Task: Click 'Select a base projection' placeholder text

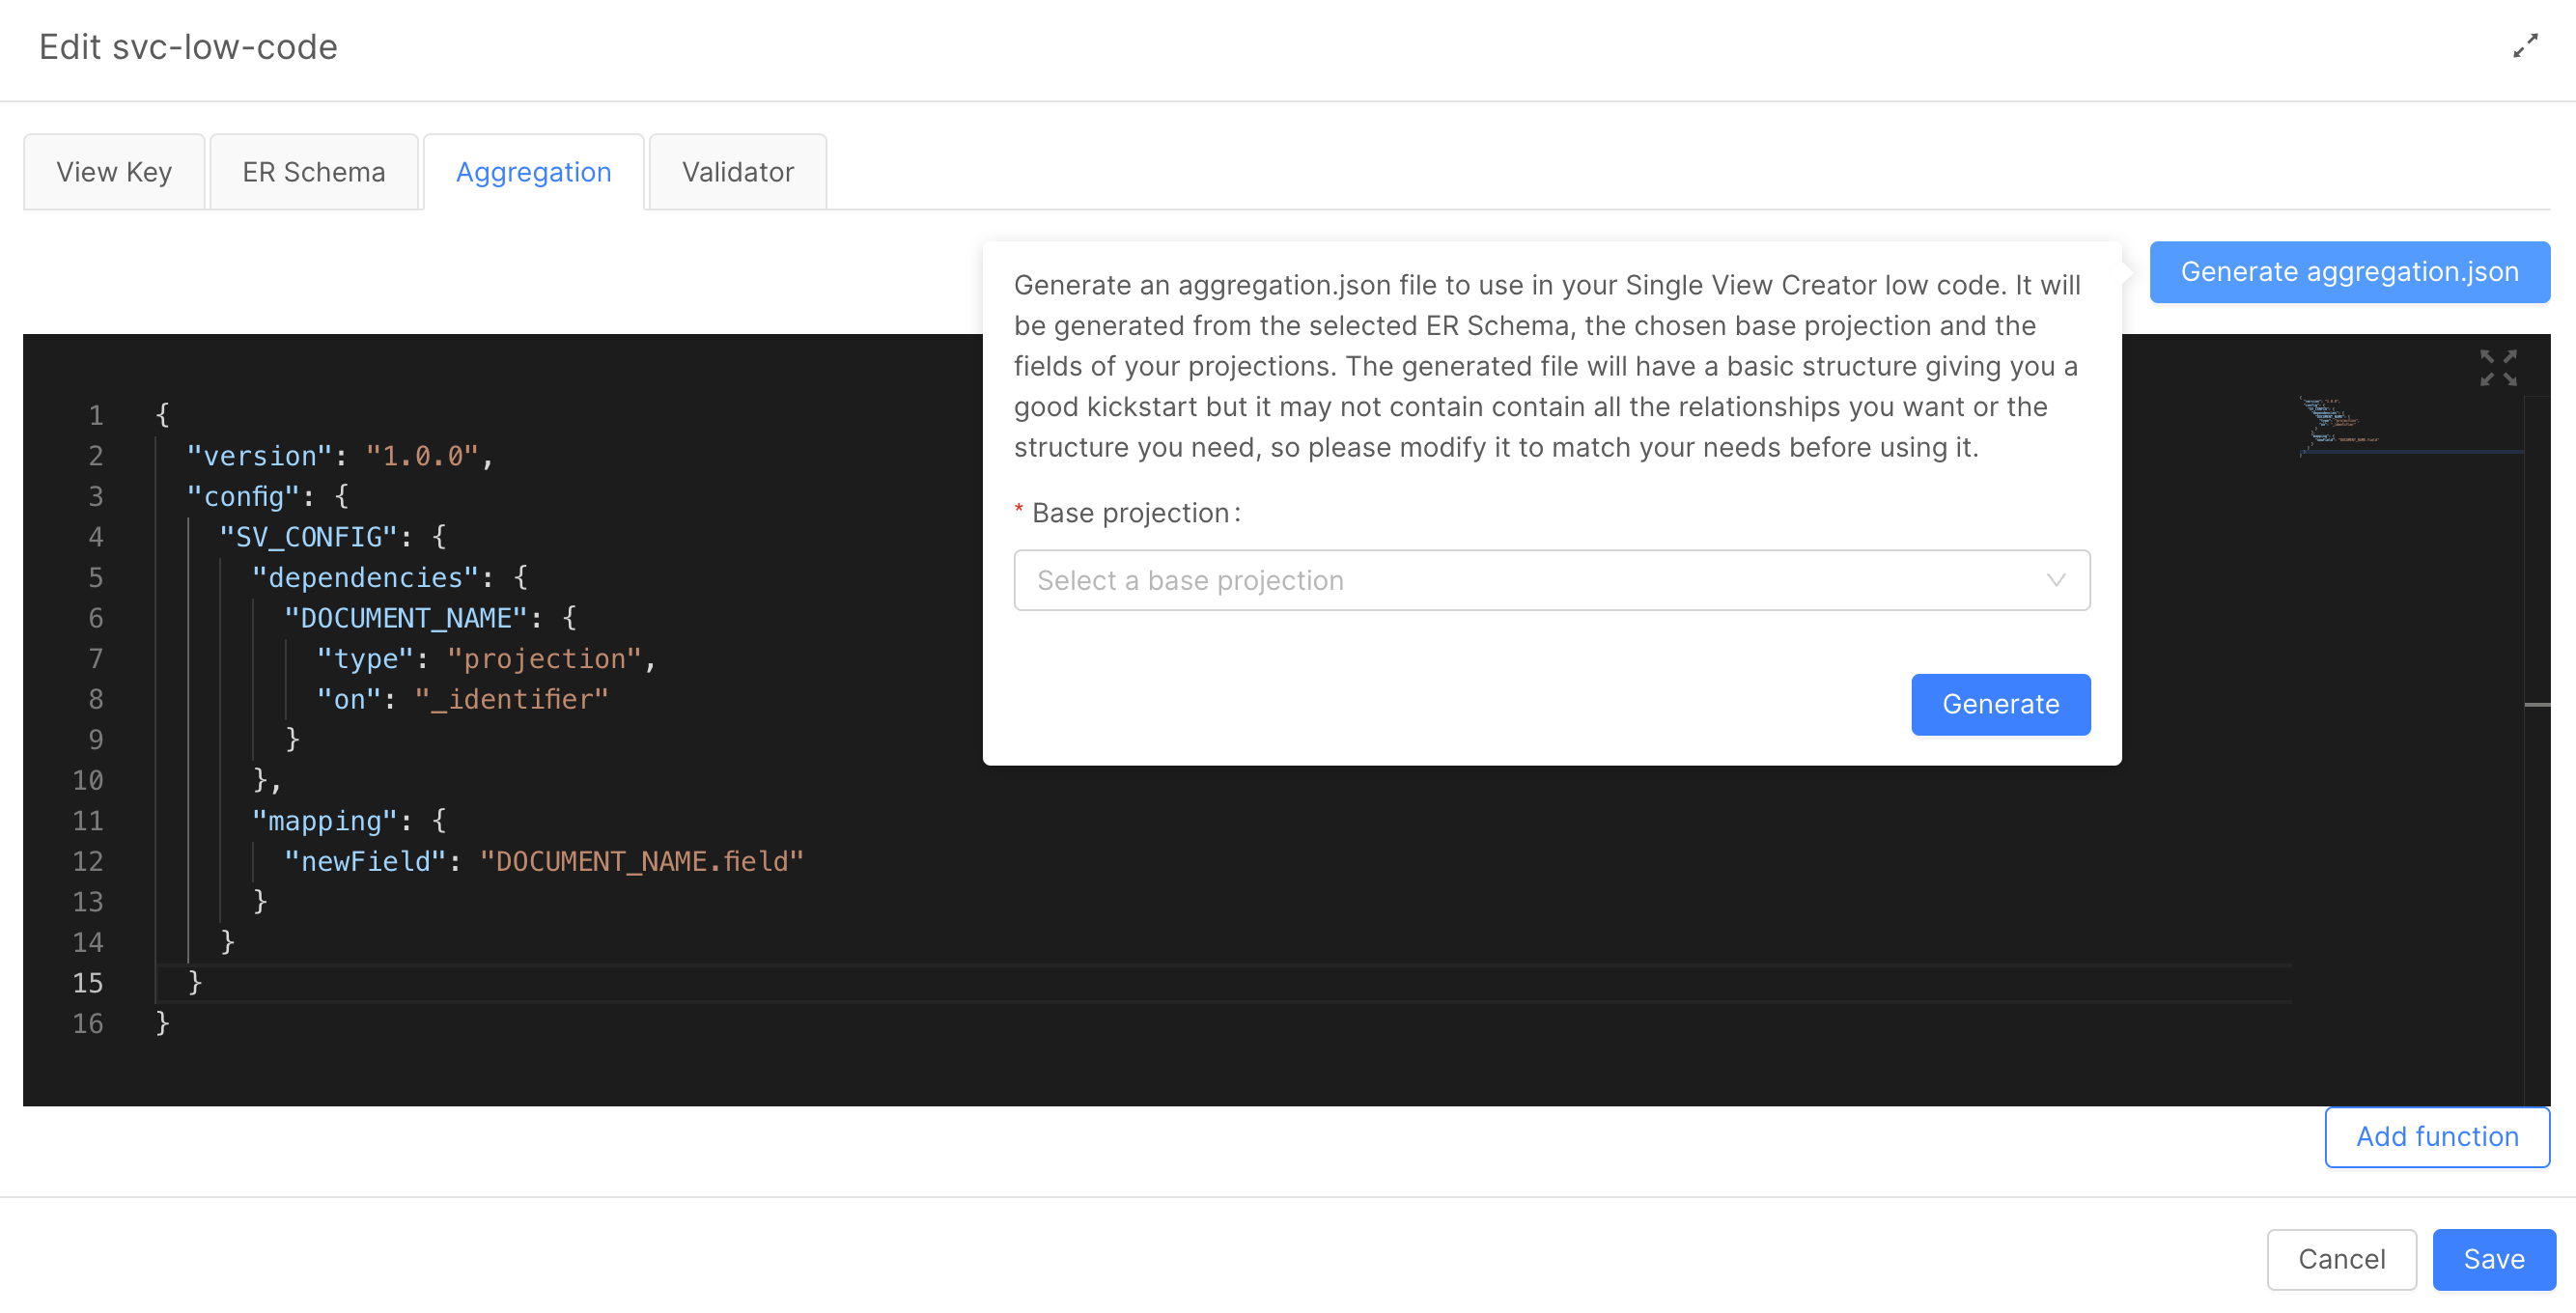Action: click(1190, 580)
